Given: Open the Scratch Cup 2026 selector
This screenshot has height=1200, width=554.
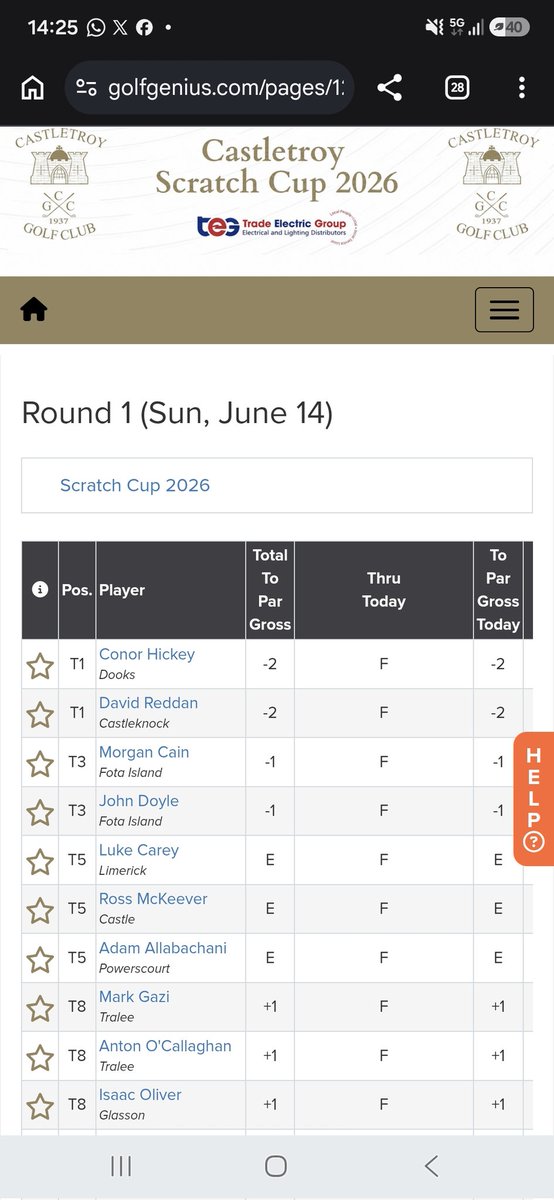Looking at the screenshot, I should point(276,486).
